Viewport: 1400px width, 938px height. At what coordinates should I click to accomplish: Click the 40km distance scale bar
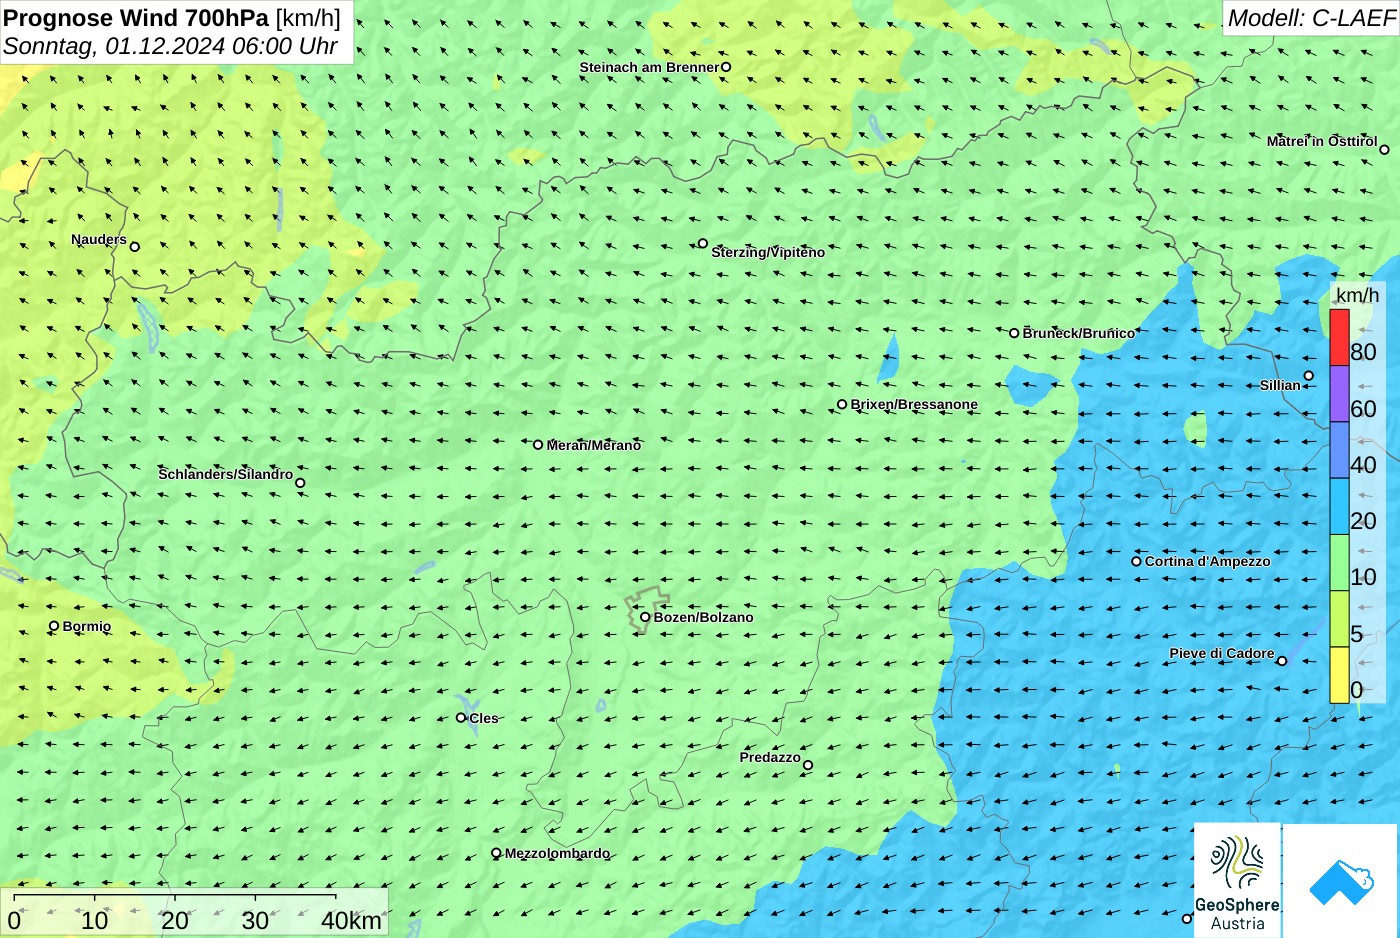(x=194, y=911)
